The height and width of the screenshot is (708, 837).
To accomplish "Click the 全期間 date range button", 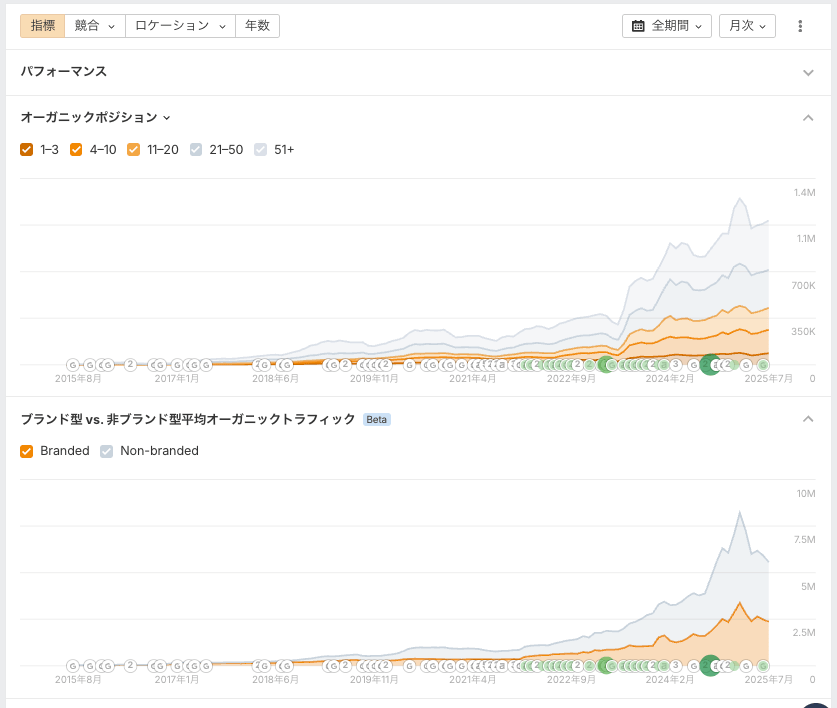I will pos(667,26).
